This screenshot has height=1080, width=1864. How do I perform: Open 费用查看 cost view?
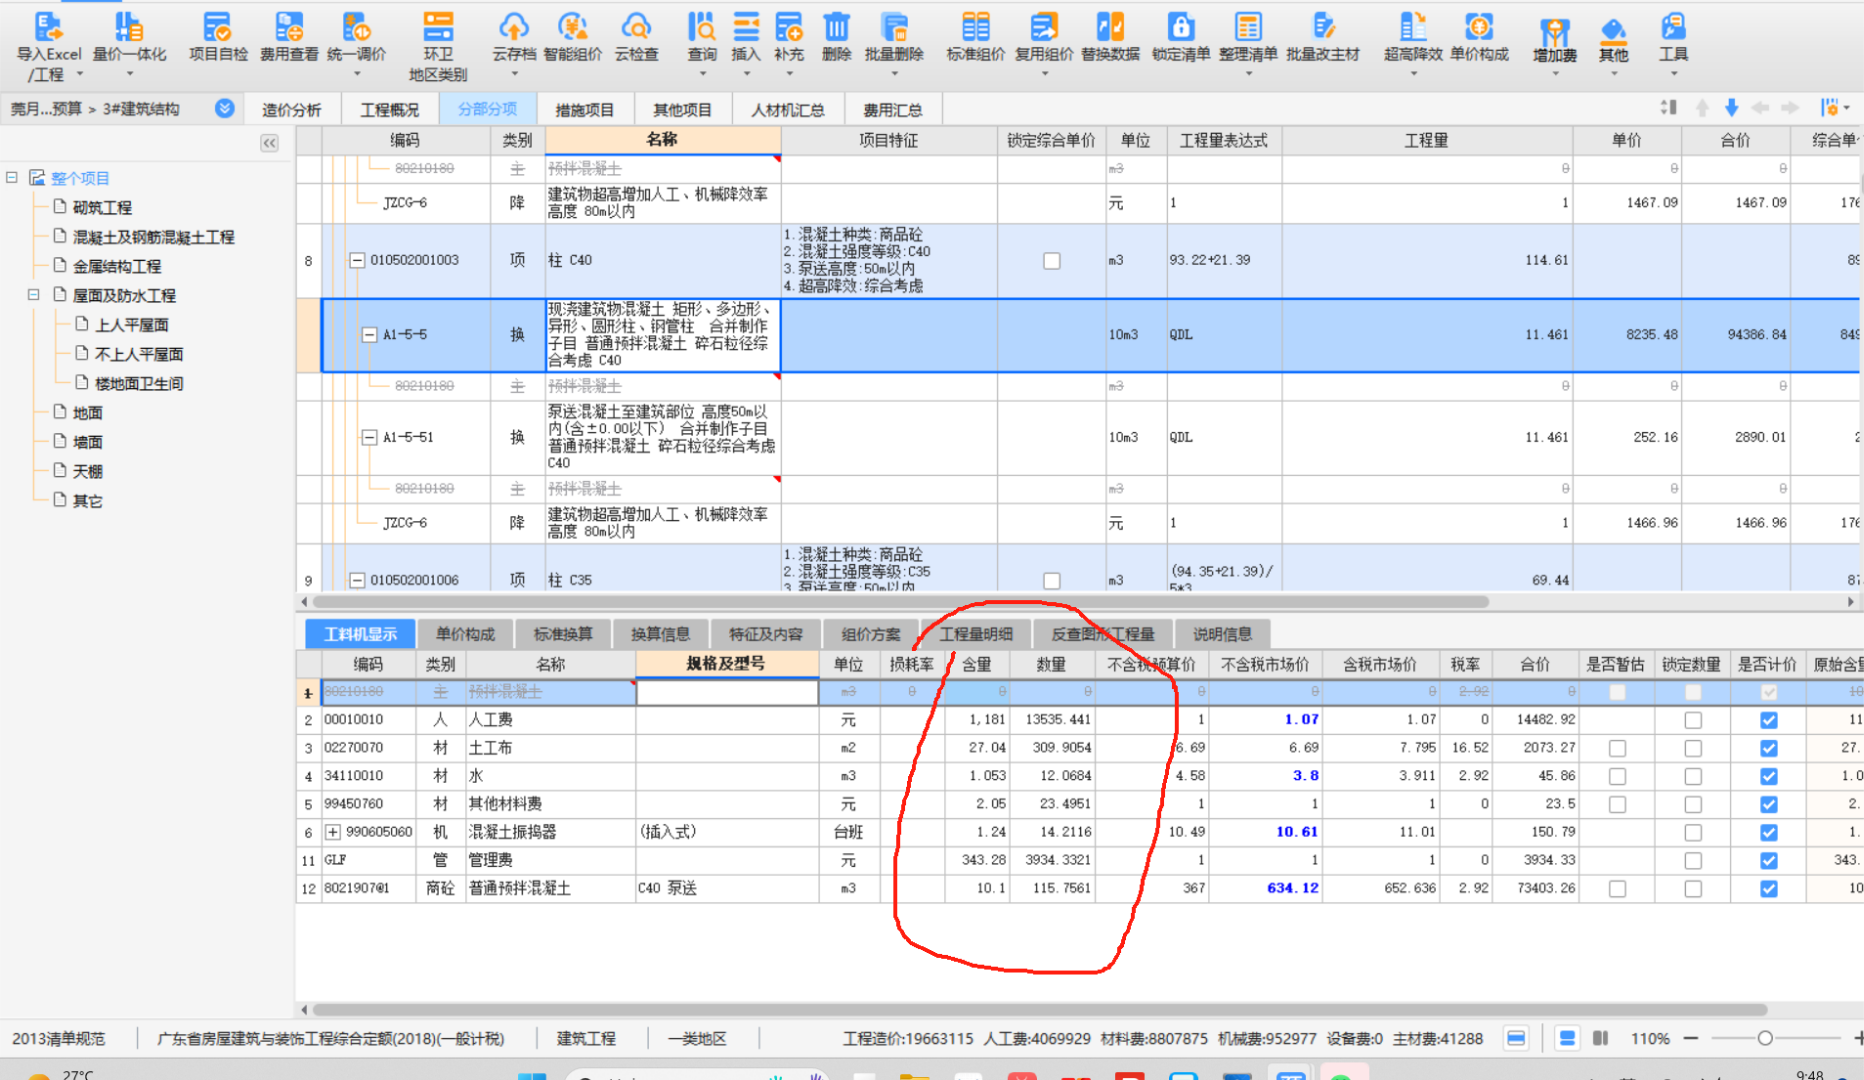pos(289,38)
